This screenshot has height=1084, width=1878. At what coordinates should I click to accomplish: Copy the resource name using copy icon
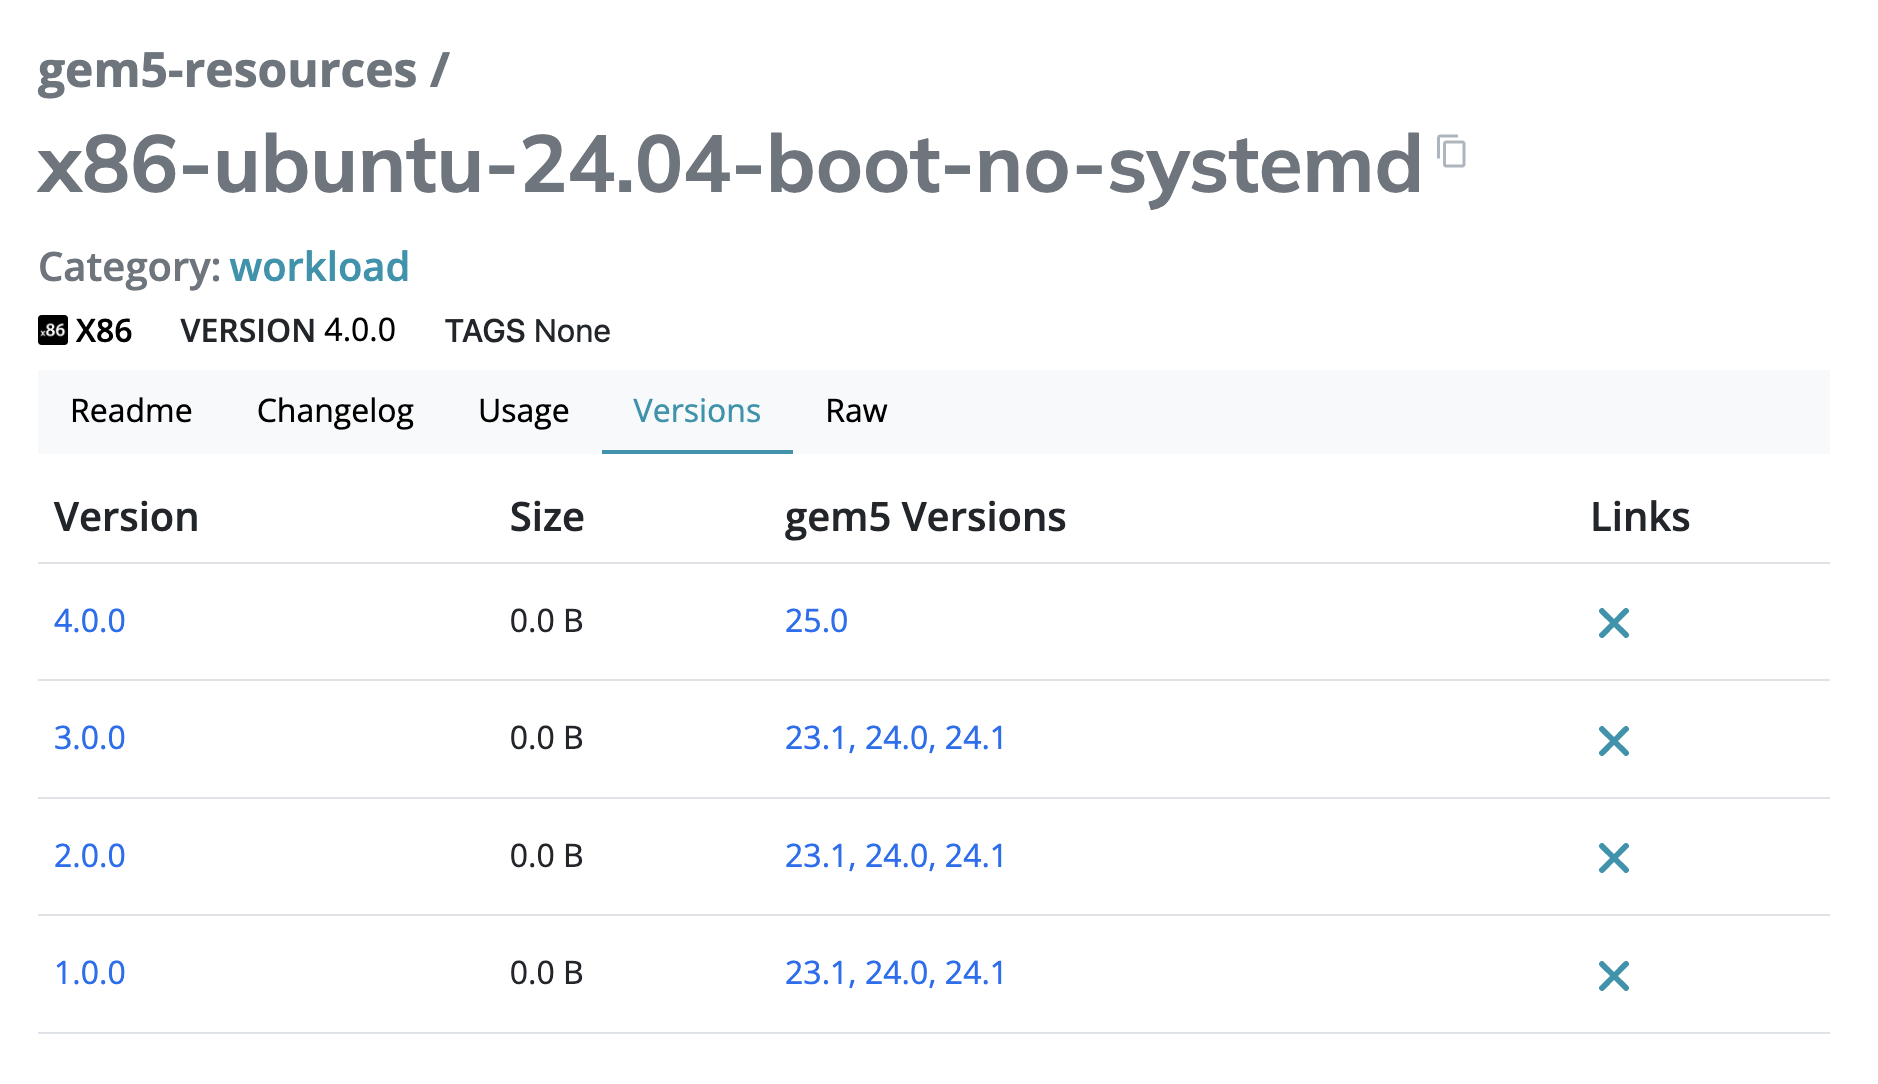click(x=1451, y=151)
